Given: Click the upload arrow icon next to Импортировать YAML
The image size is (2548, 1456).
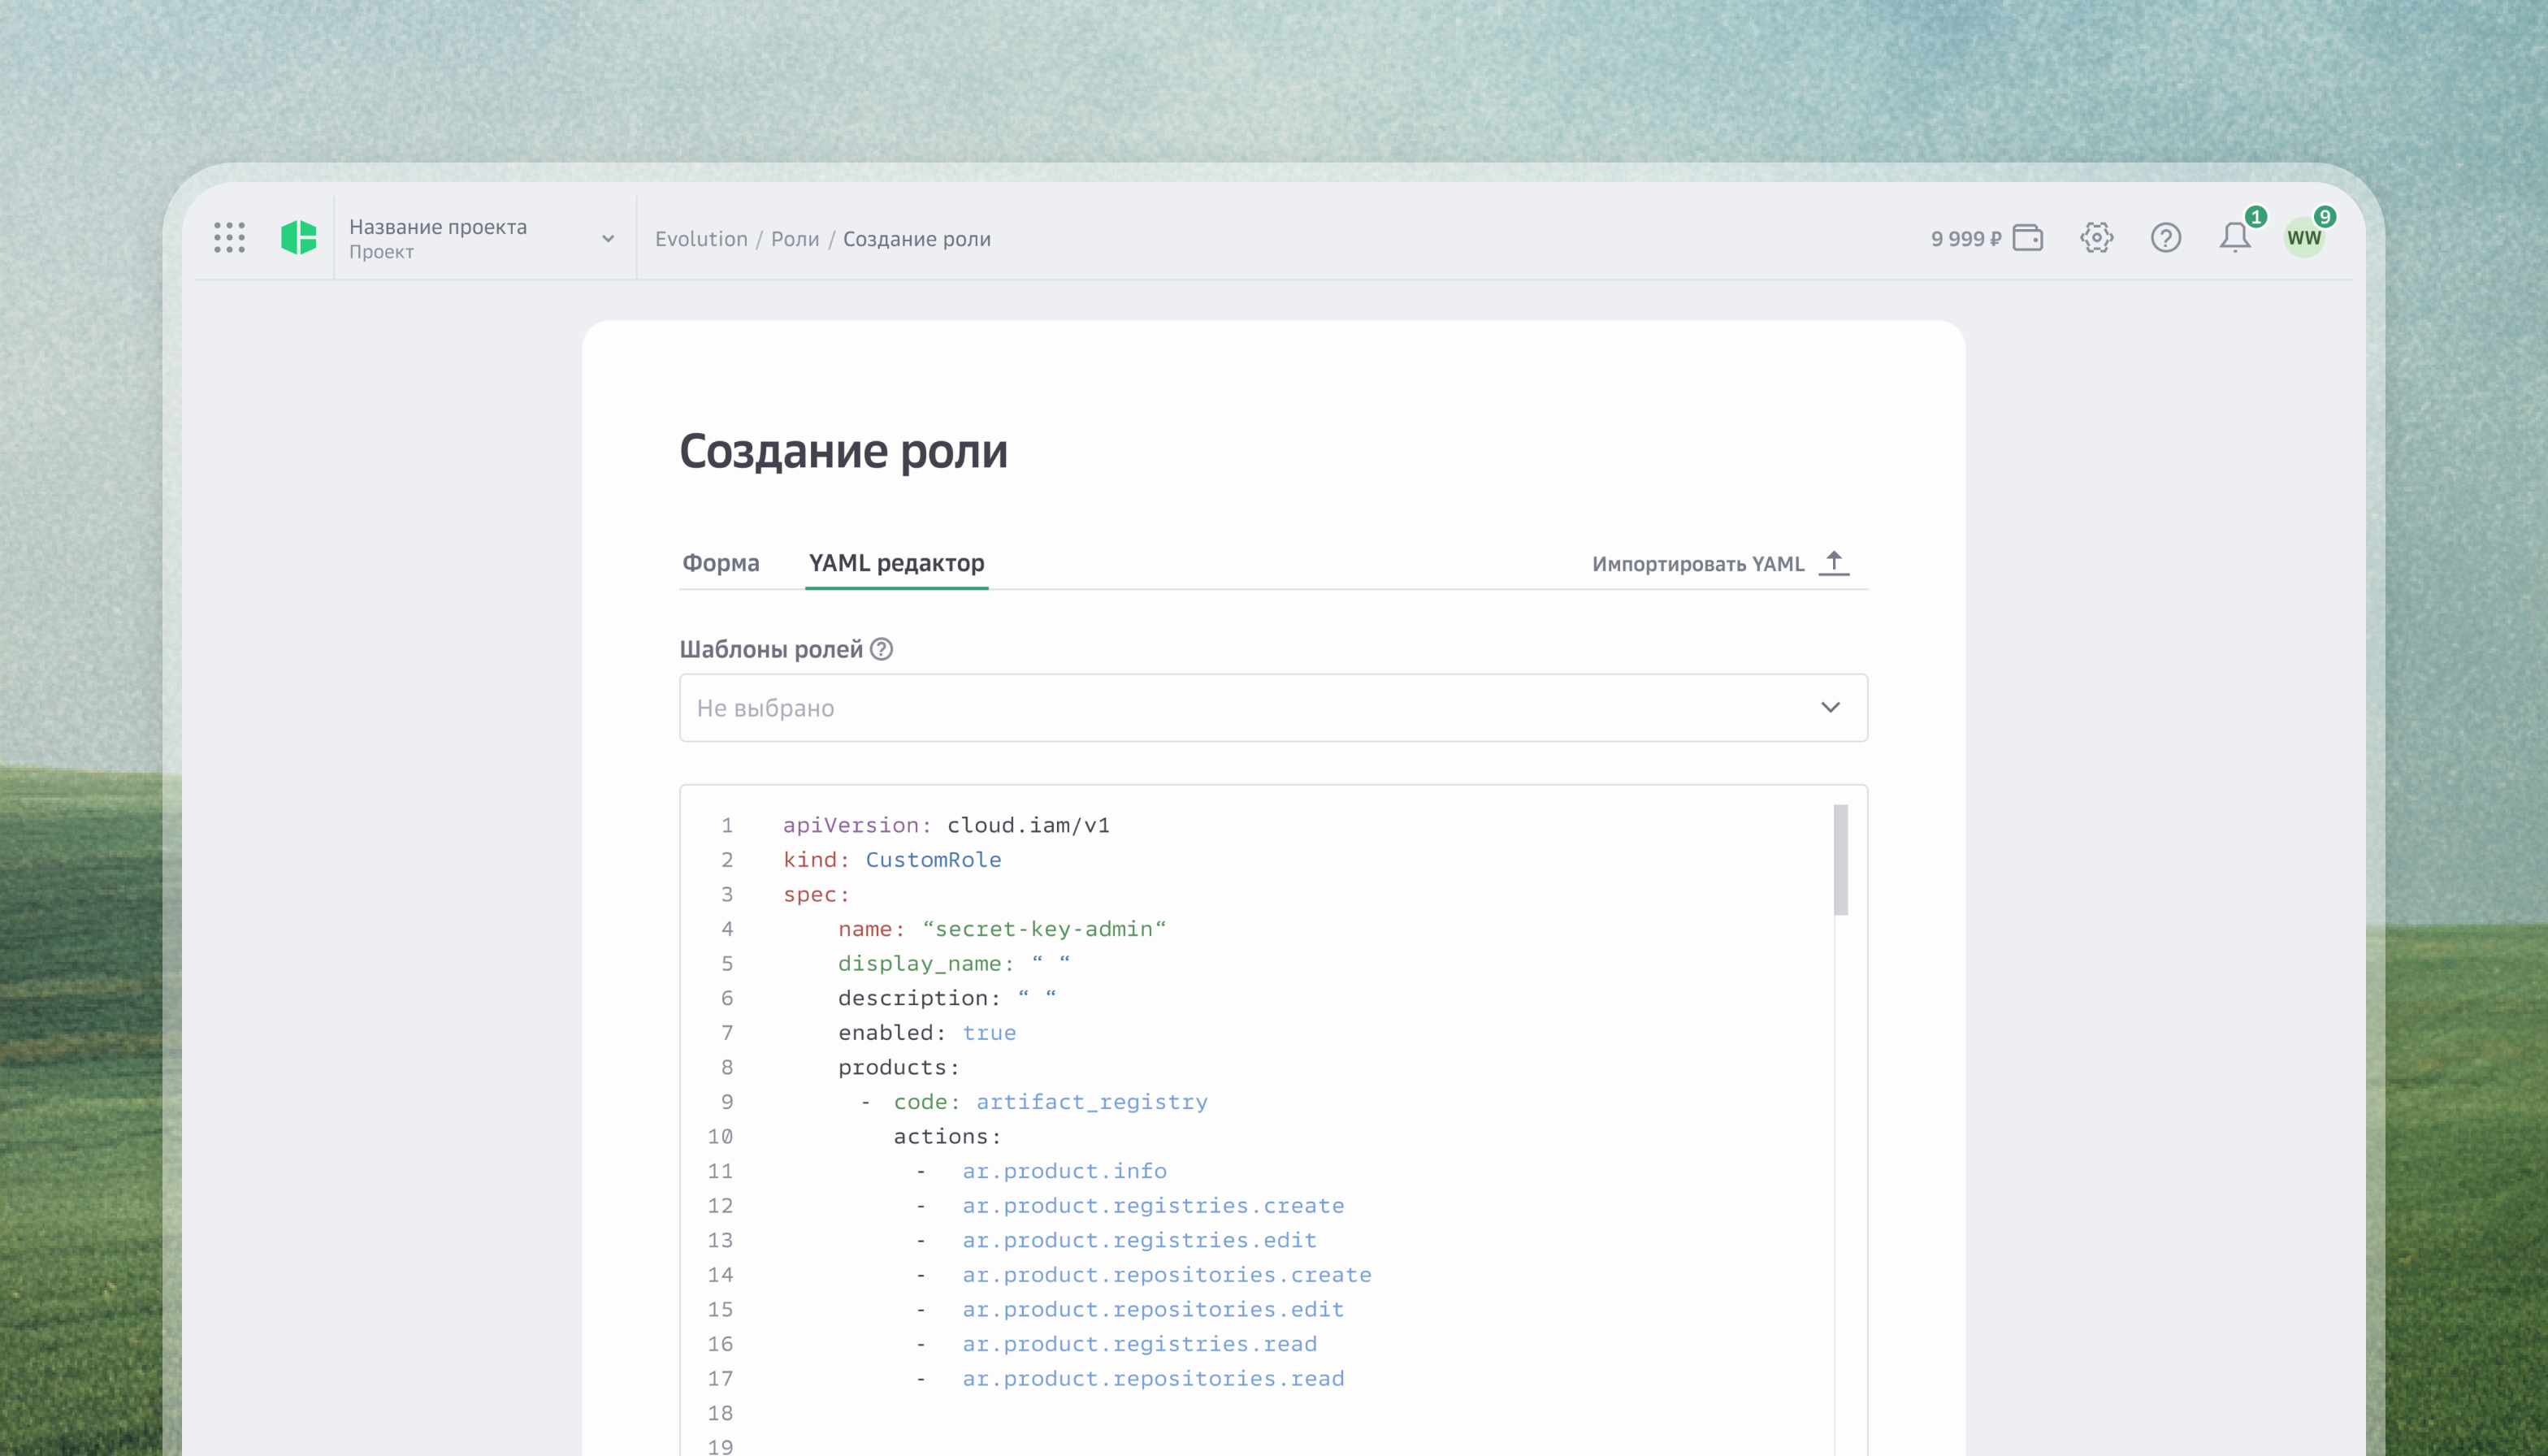Looking at the screenshot, I should tap(1834, 563).
